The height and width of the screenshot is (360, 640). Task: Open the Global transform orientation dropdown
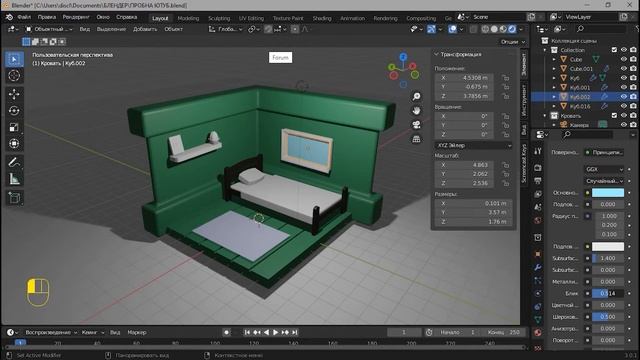pos(226,29)
